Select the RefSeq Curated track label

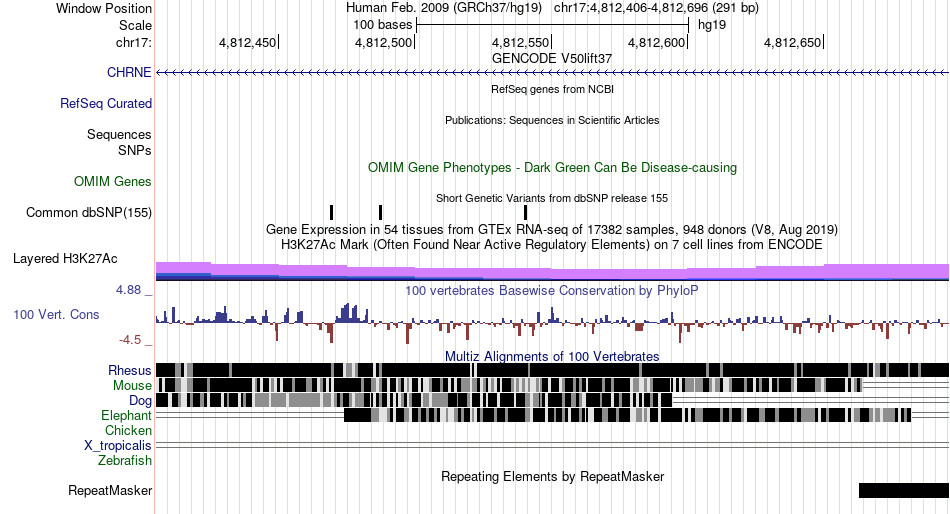(105, 104)
